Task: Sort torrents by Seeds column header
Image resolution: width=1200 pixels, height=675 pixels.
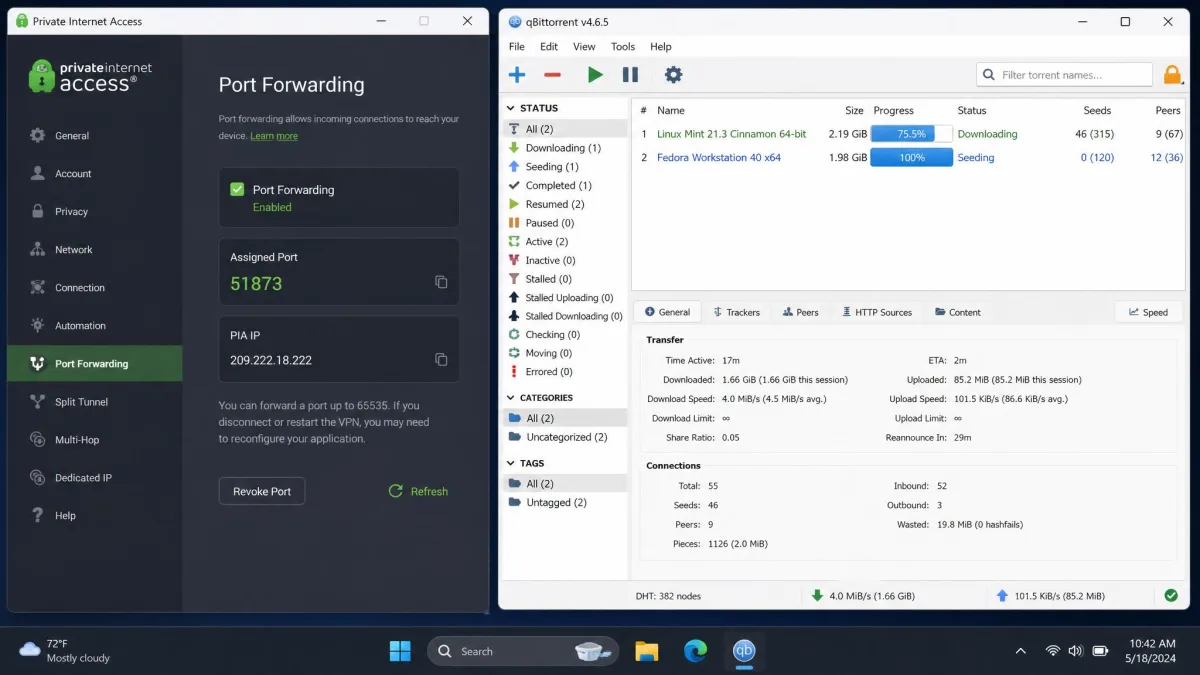Action: coord(1097,111)
